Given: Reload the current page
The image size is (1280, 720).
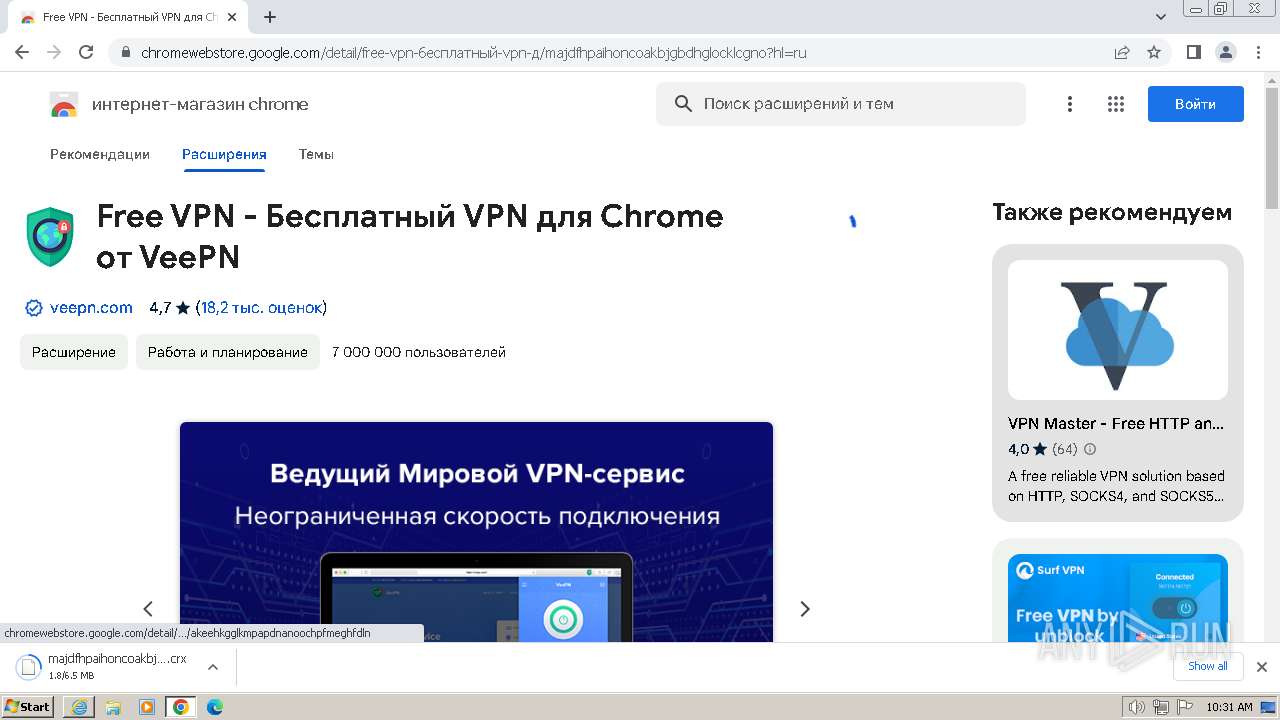Looking at the screenshot, I should click(x=86, y=52).
